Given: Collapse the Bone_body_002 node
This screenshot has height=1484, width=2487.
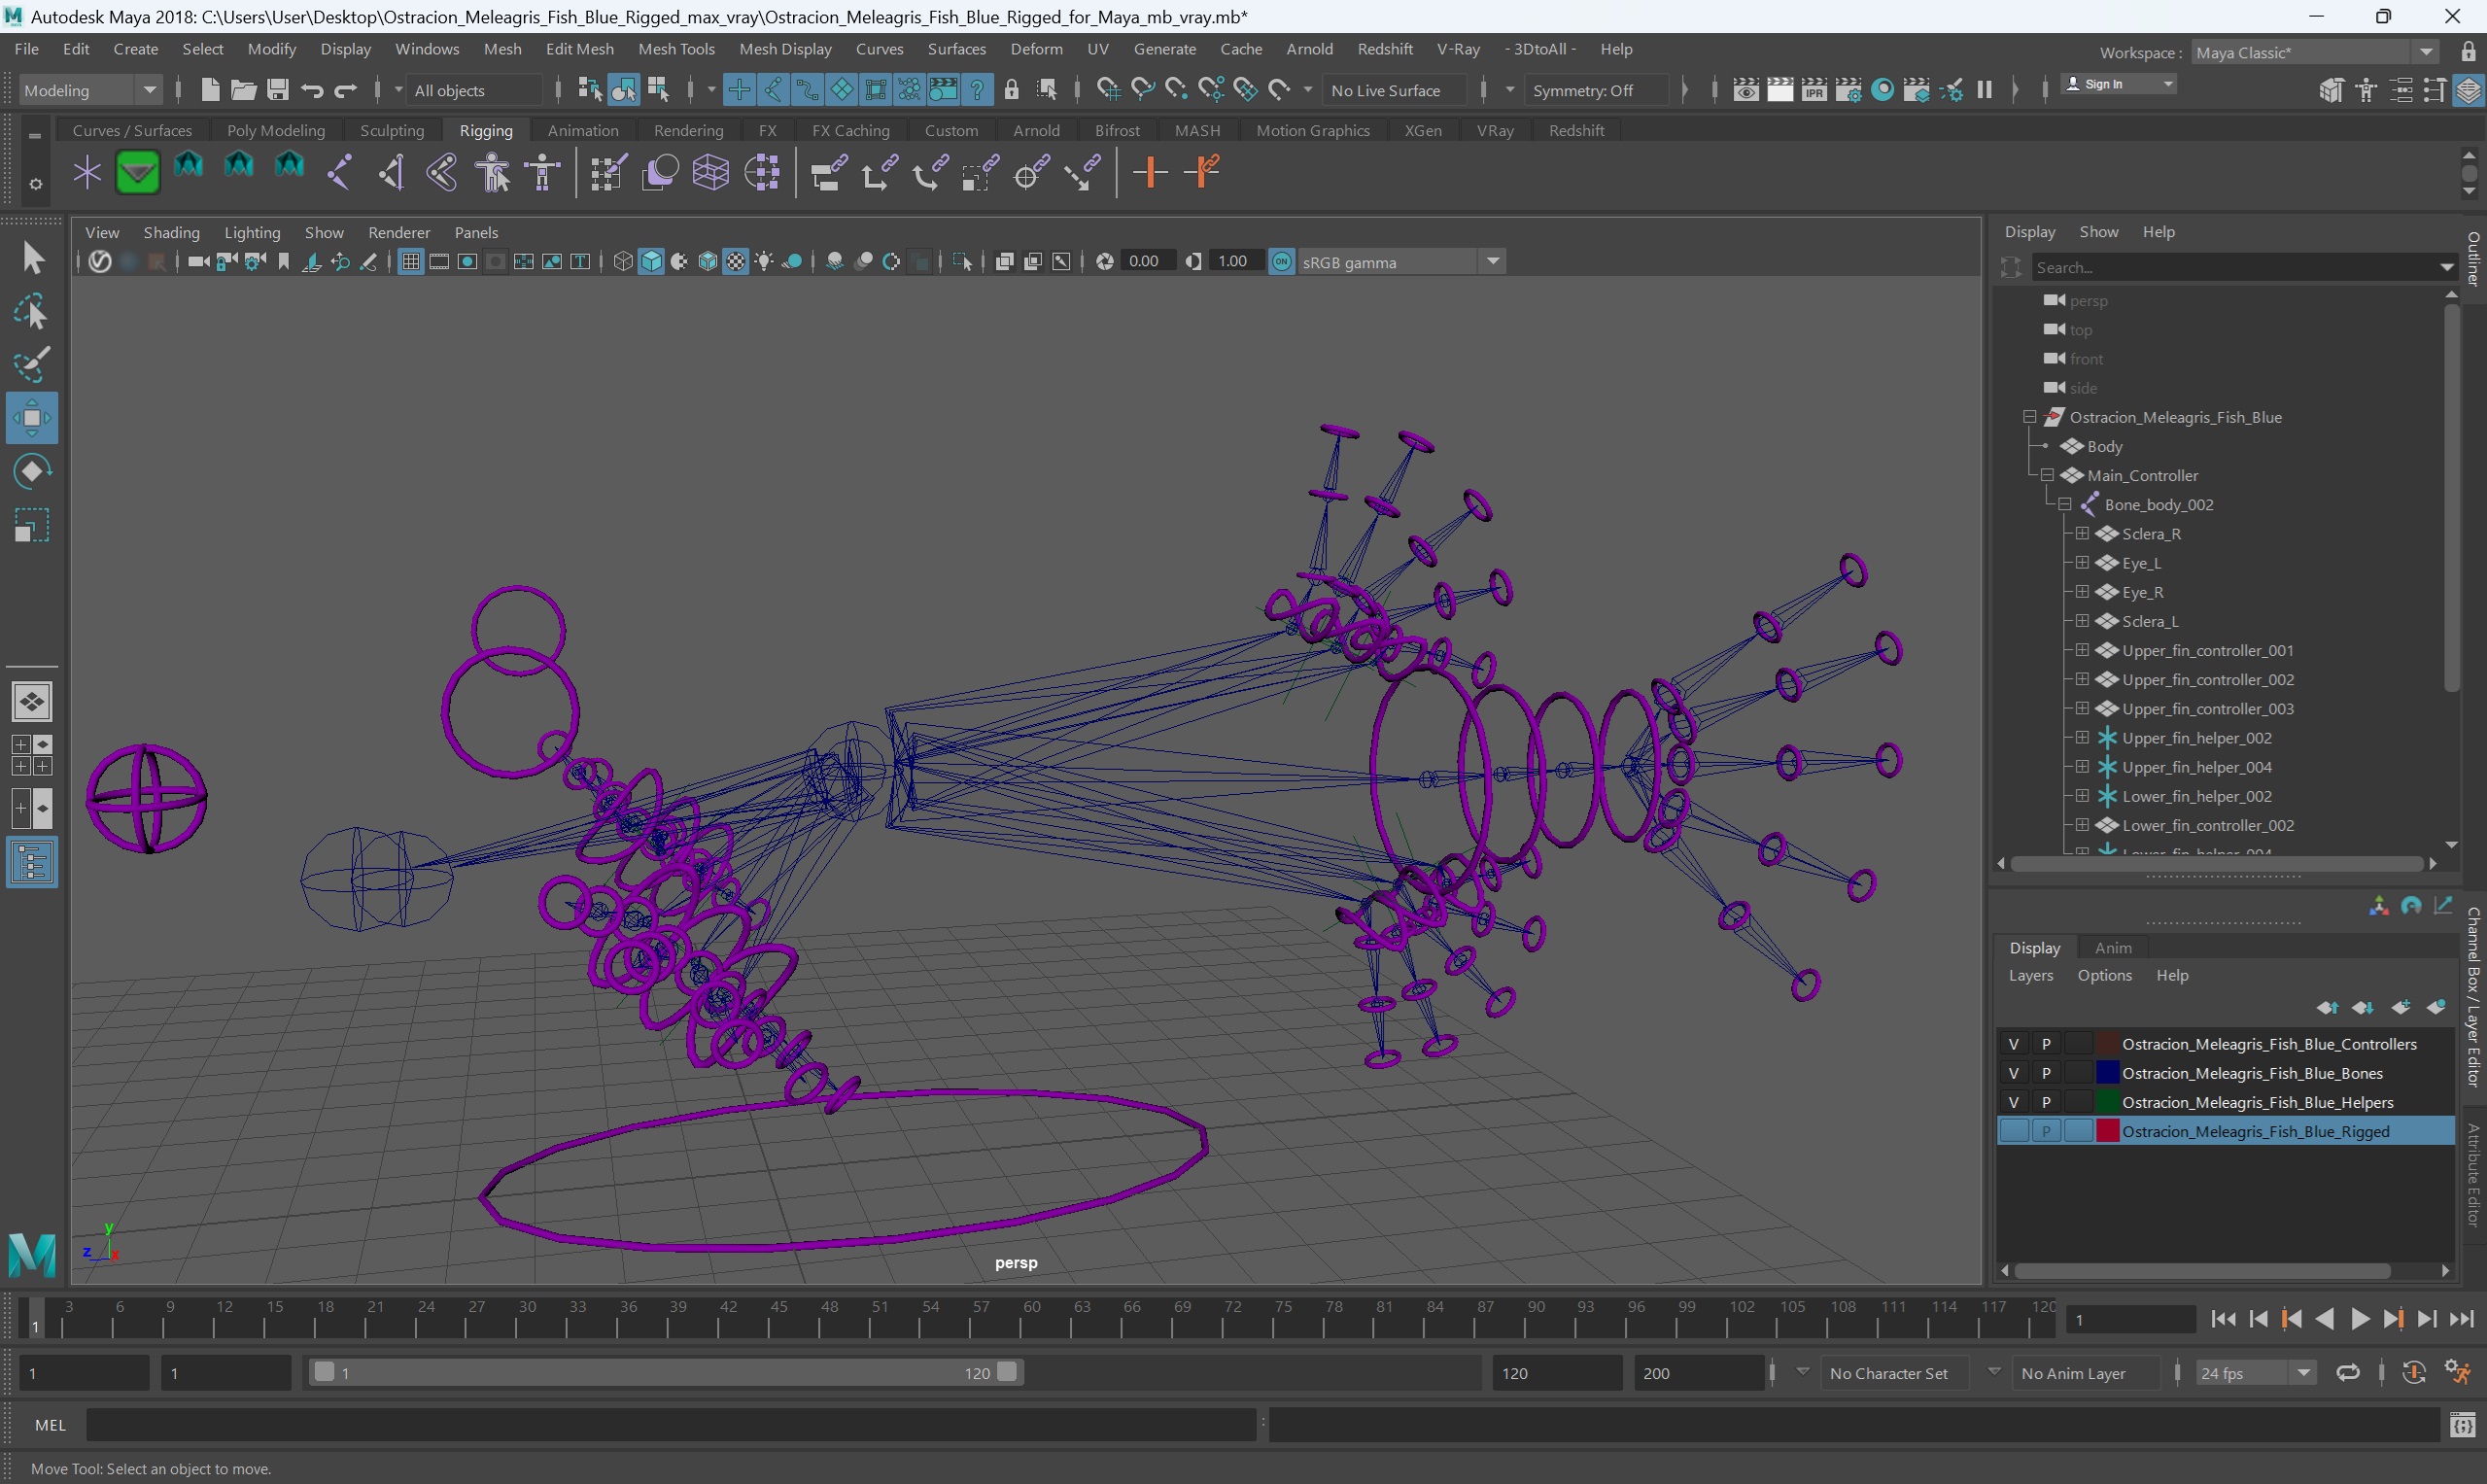Looking at the screenshot, I should (x=2064, y=504).
